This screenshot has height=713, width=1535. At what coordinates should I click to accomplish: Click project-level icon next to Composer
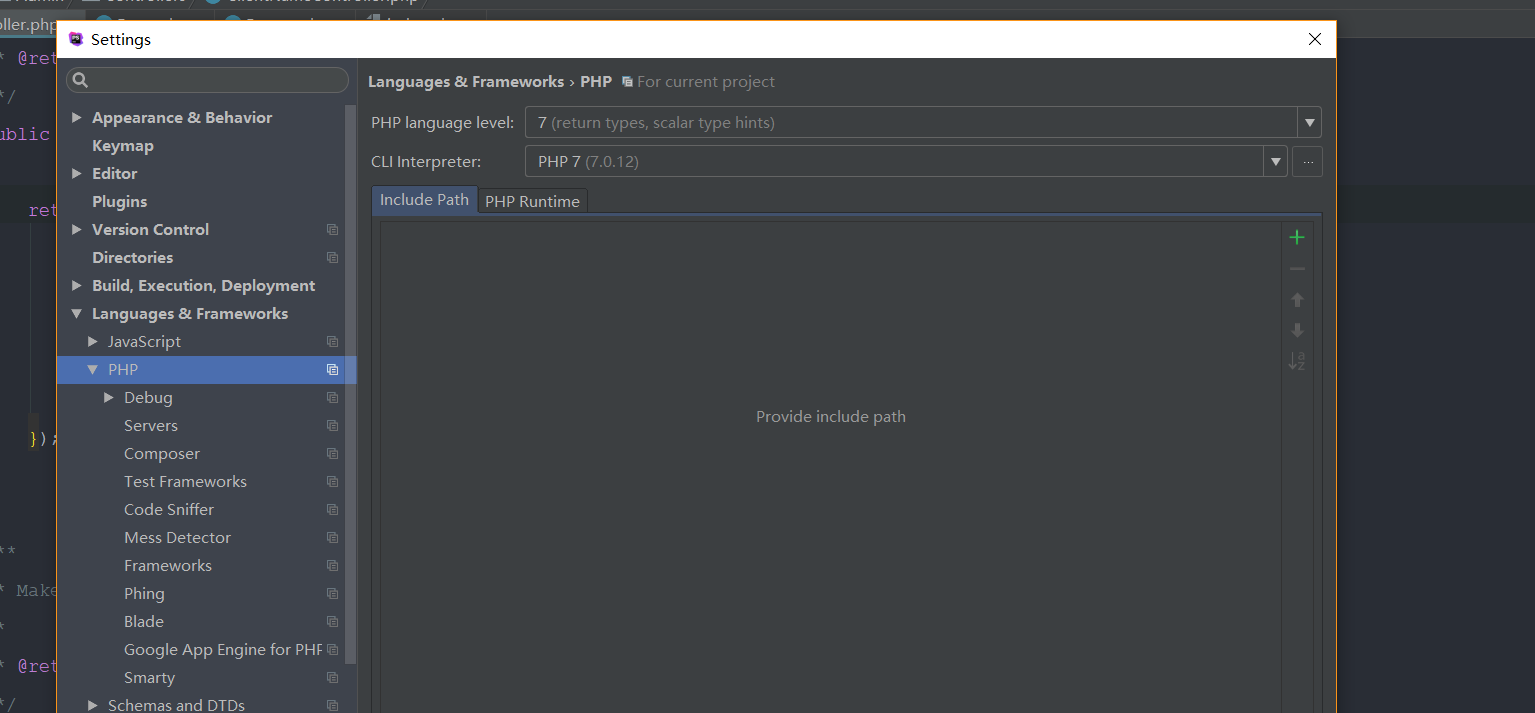coord(333,454)
